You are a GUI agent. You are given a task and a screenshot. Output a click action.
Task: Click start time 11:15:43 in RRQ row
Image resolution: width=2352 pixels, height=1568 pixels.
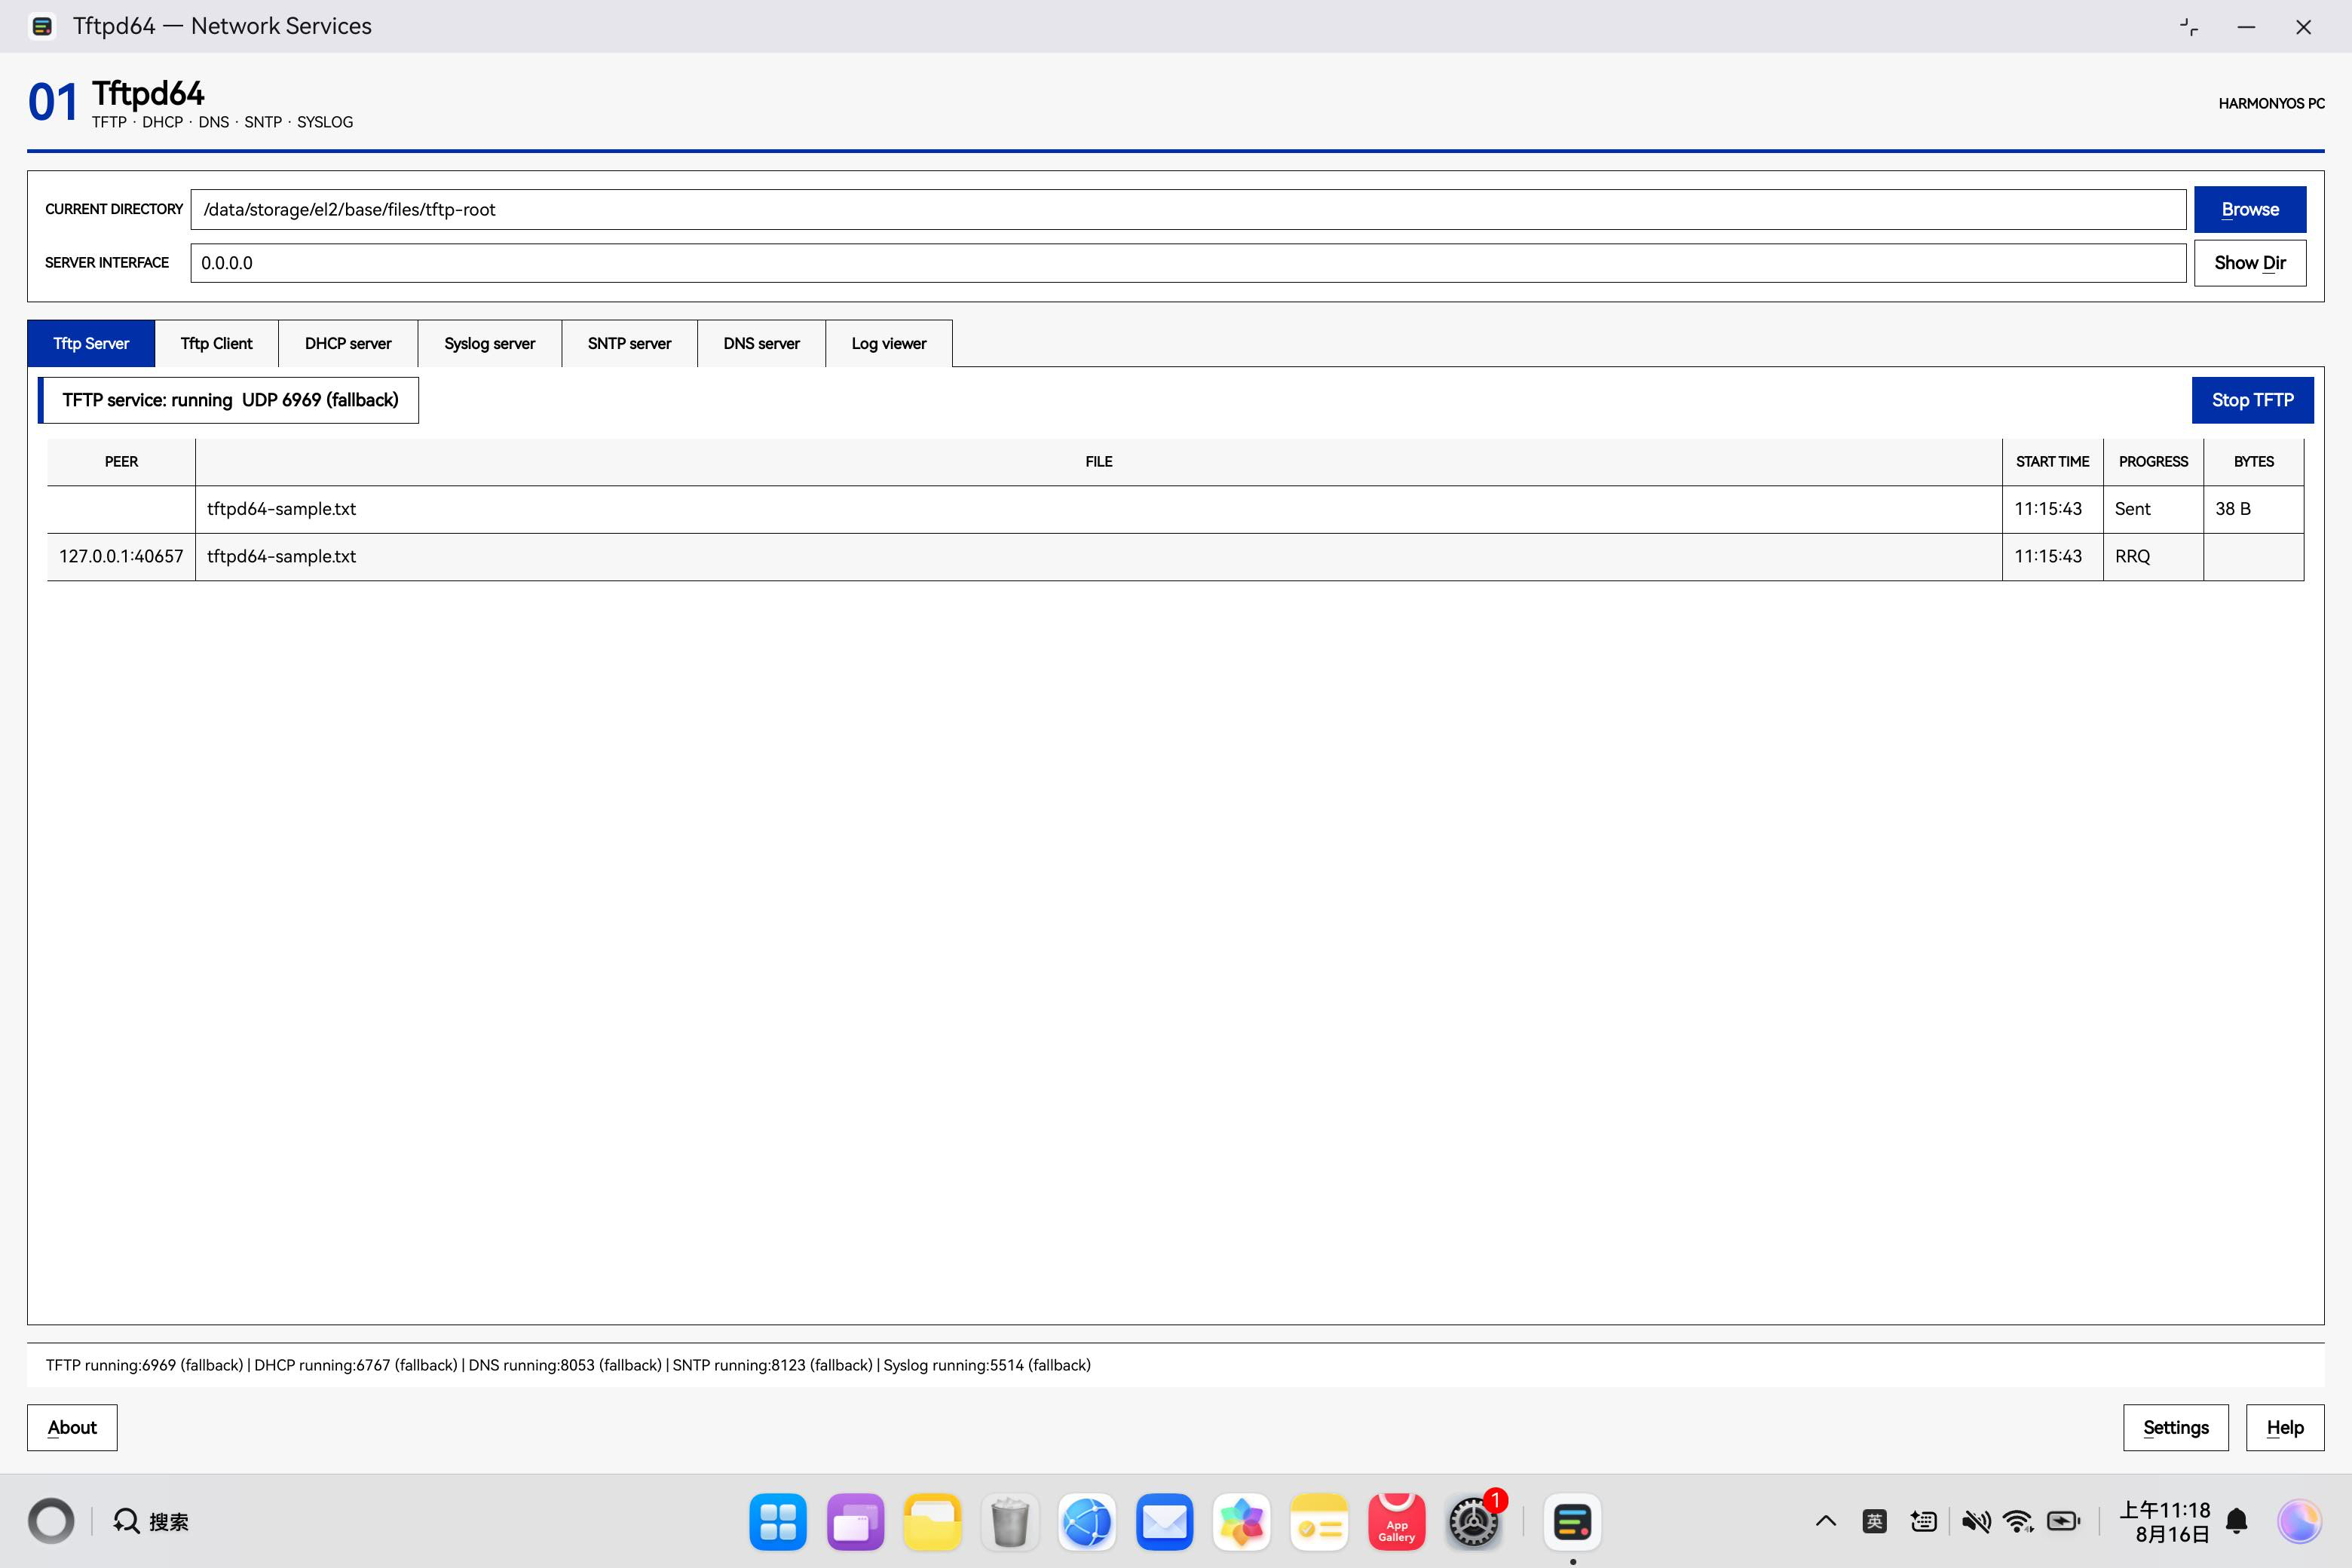point(2052,557)
